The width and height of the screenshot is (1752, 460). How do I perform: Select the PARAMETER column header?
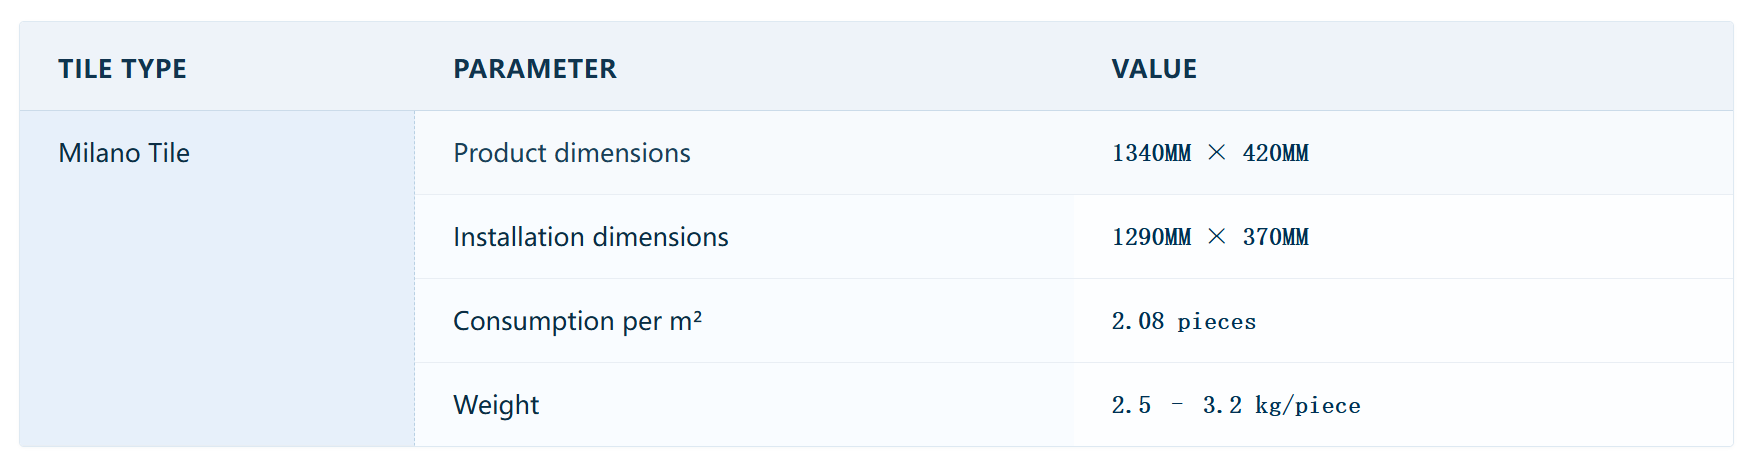click(534, 69)
